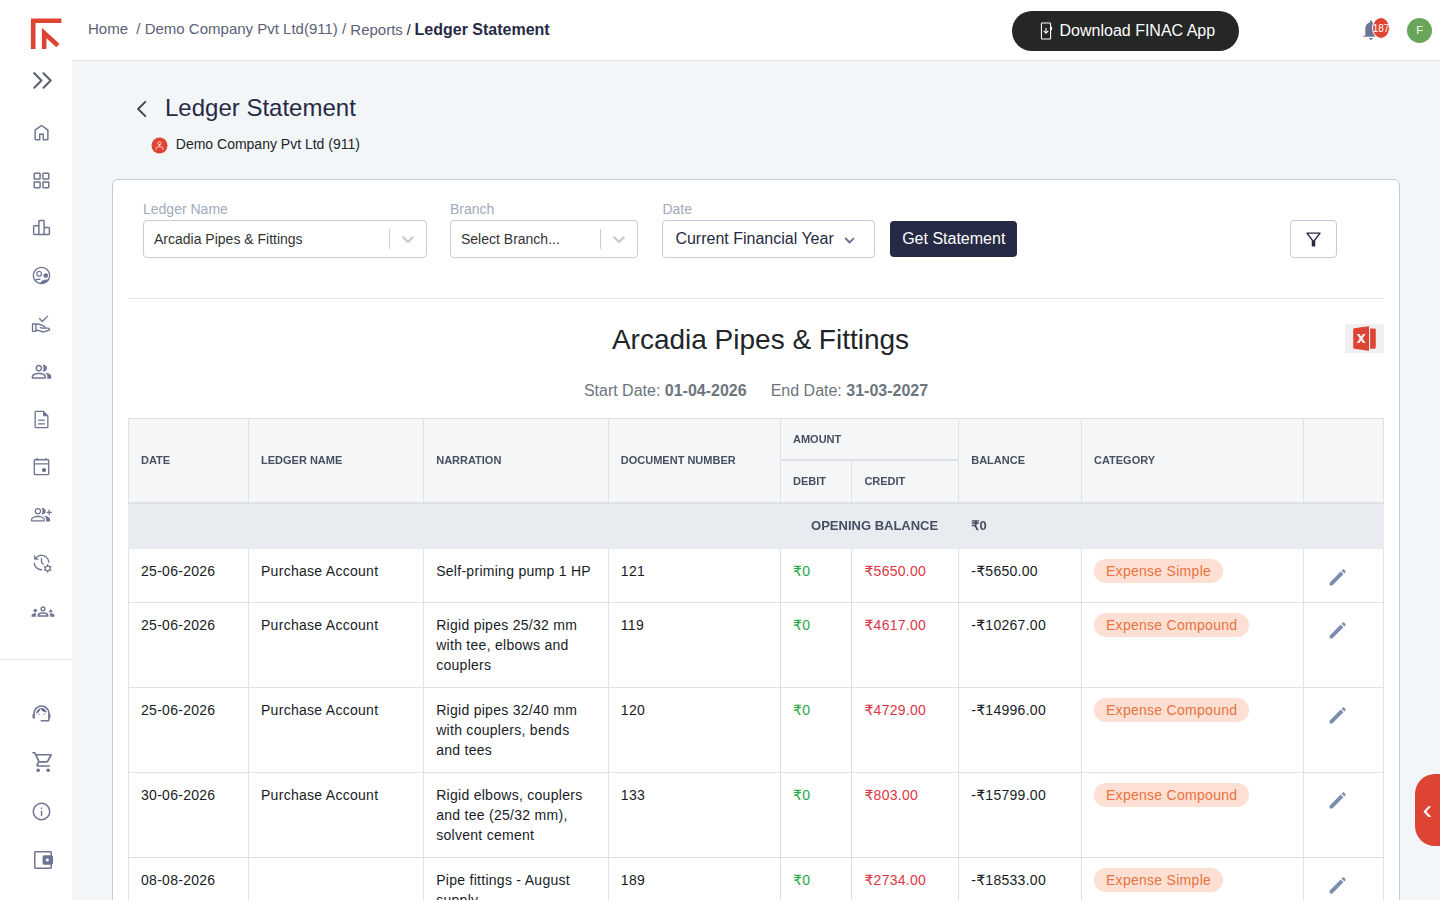Screen dimensions: 1440x900
Task: Click Get Statement button
Action: 953,239
